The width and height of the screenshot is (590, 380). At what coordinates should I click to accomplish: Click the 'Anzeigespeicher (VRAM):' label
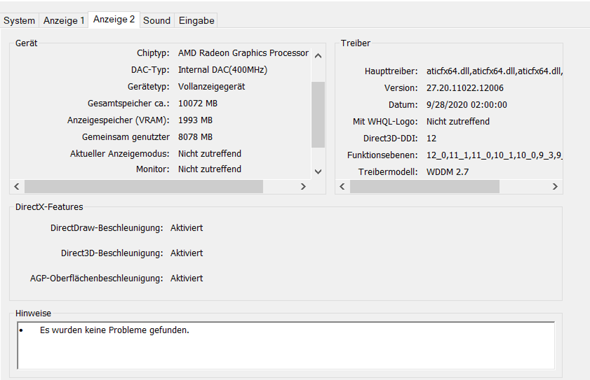point(119,120)
